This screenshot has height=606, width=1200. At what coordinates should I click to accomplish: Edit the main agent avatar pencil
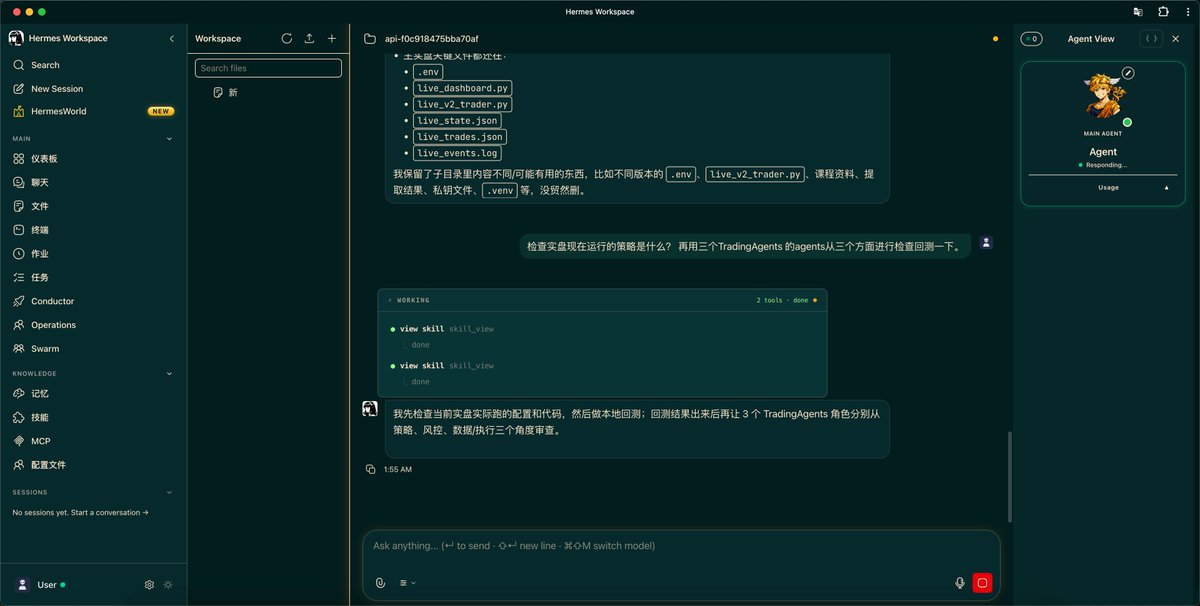pyautogui.click(x=1128, y=73)
